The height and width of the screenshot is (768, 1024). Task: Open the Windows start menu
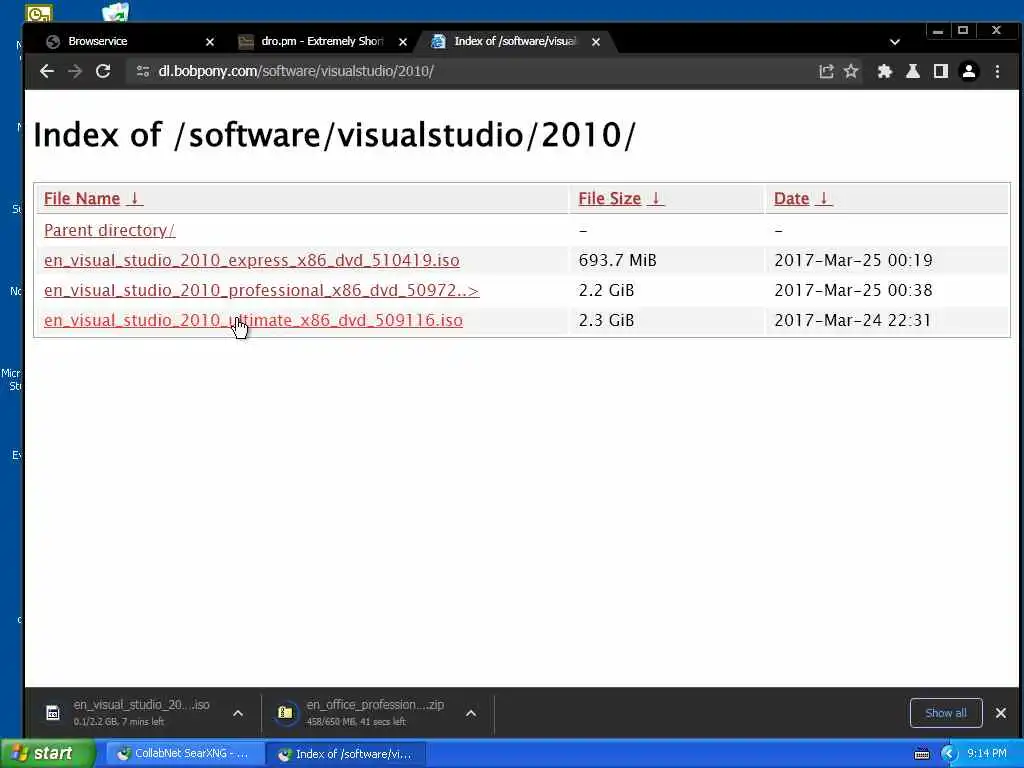(47, 754)
